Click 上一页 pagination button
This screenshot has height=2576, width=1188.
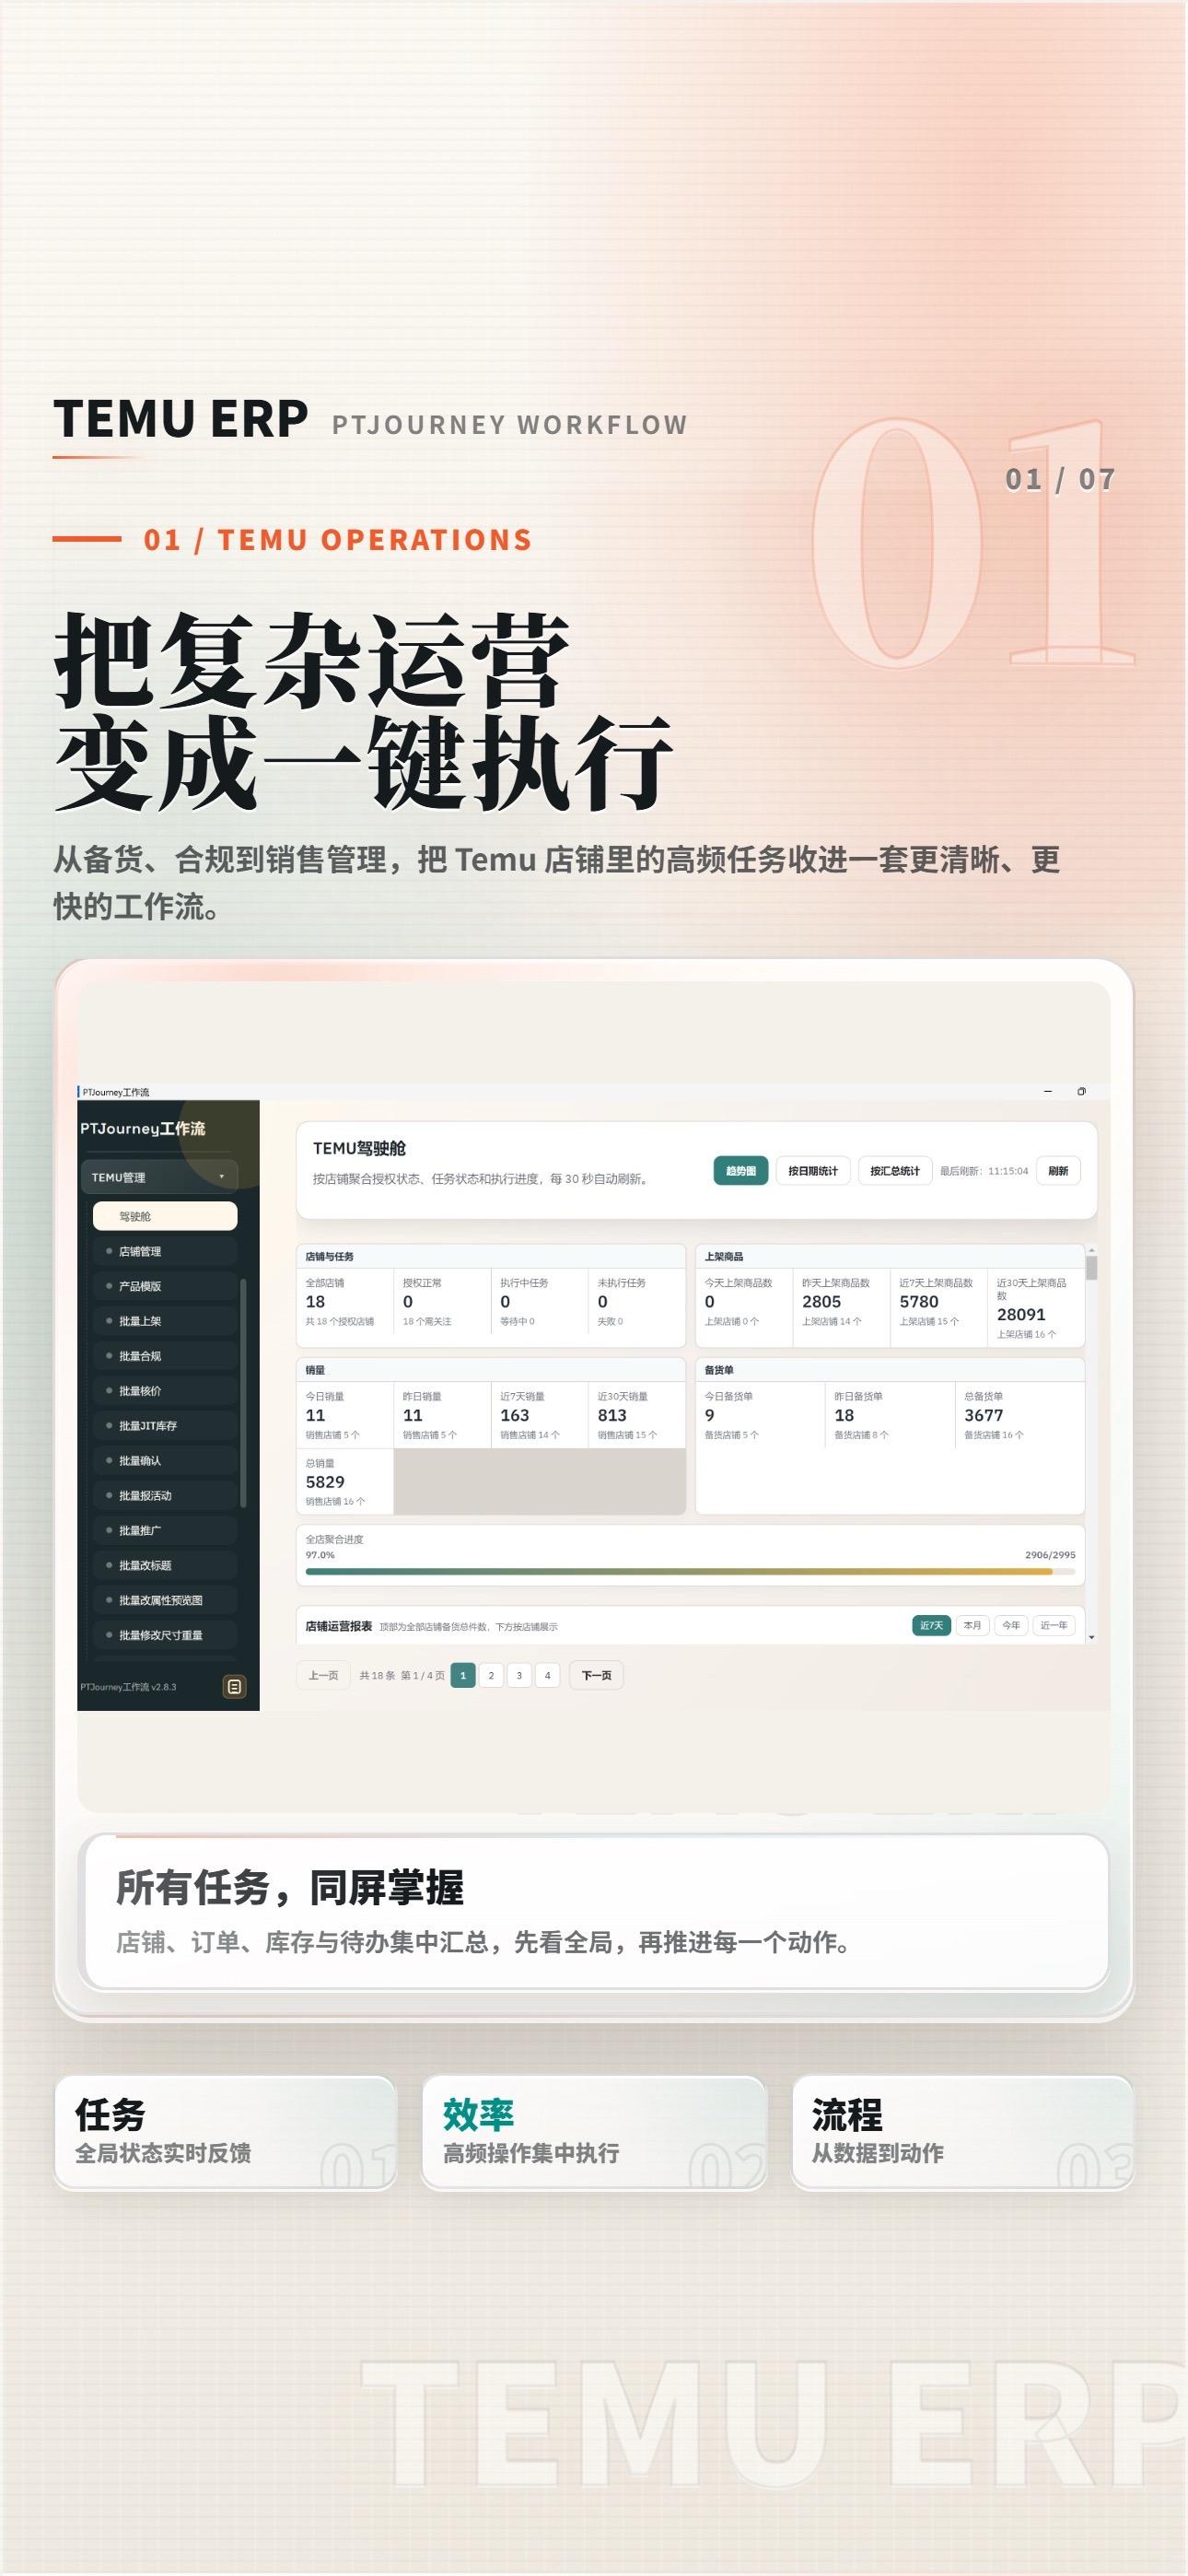pos(323,1675)
